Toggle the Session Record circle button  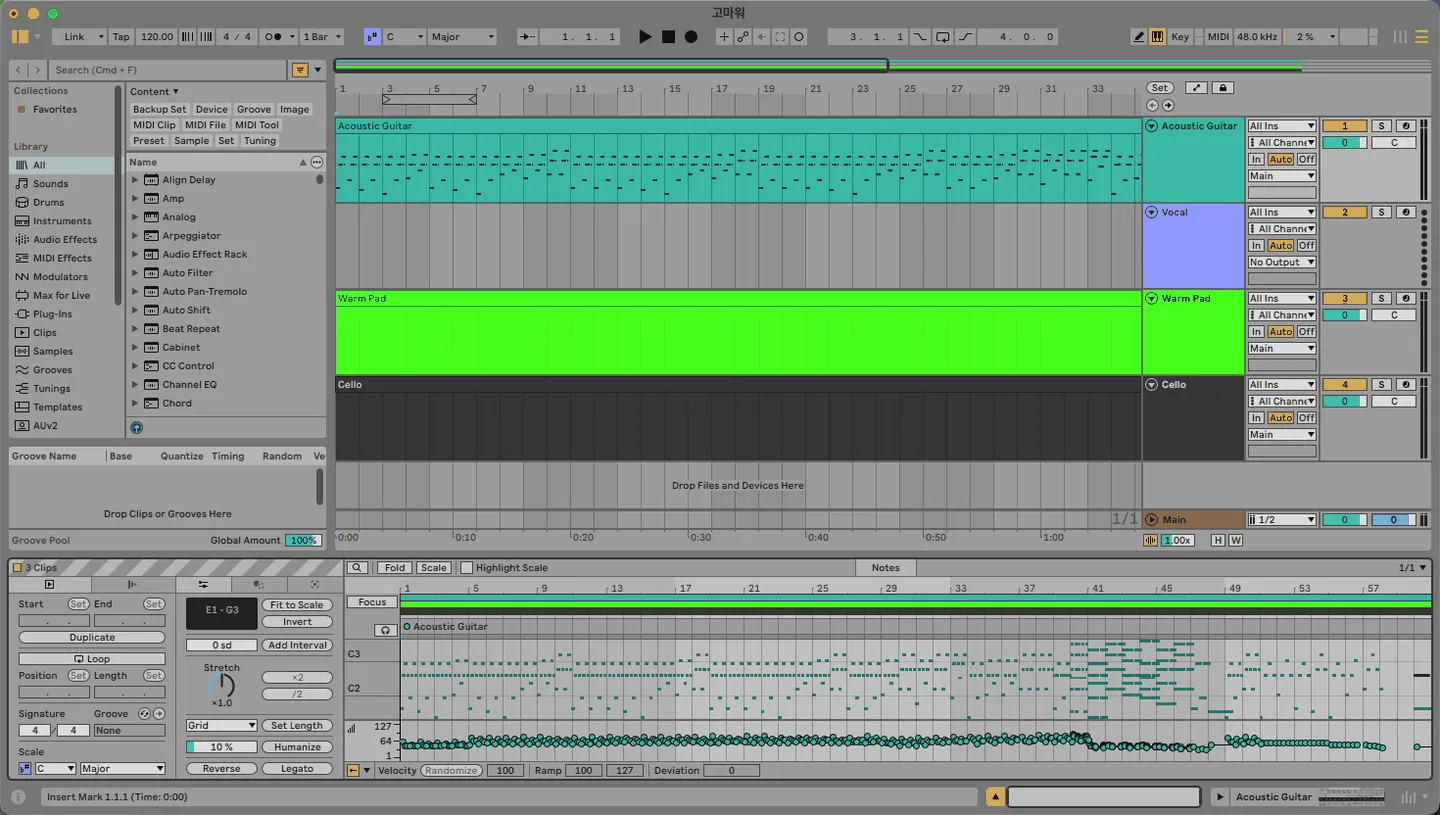tap(799, 37)
